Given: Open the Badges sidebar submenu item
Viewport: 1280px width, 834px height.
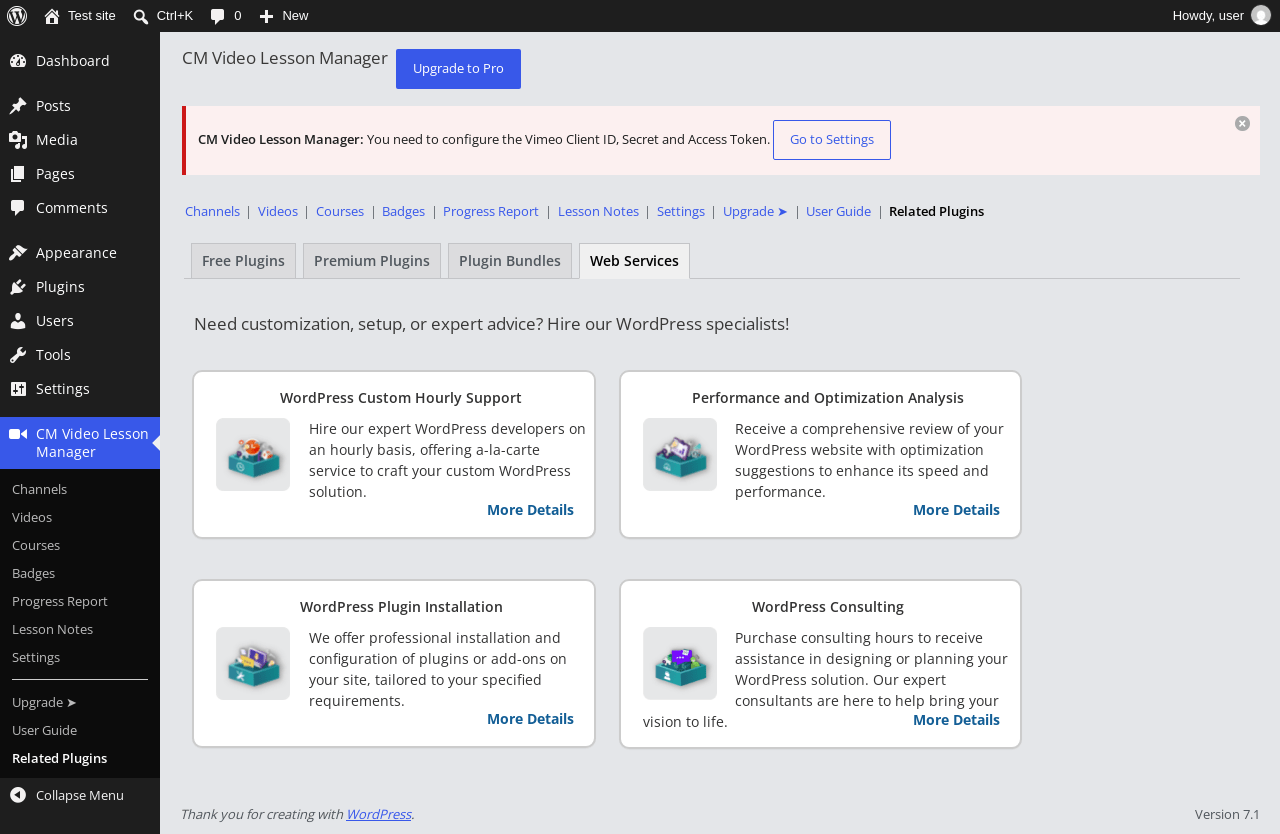Looking at the screenshot, I should pyautogui.click(x=80, y=573).
